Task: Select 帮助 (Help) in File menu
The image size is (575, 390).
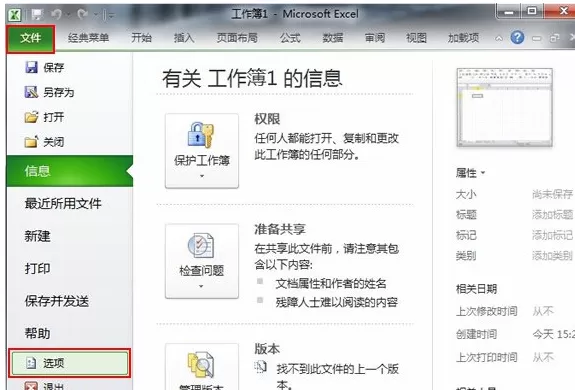Action: pos(37,334)
